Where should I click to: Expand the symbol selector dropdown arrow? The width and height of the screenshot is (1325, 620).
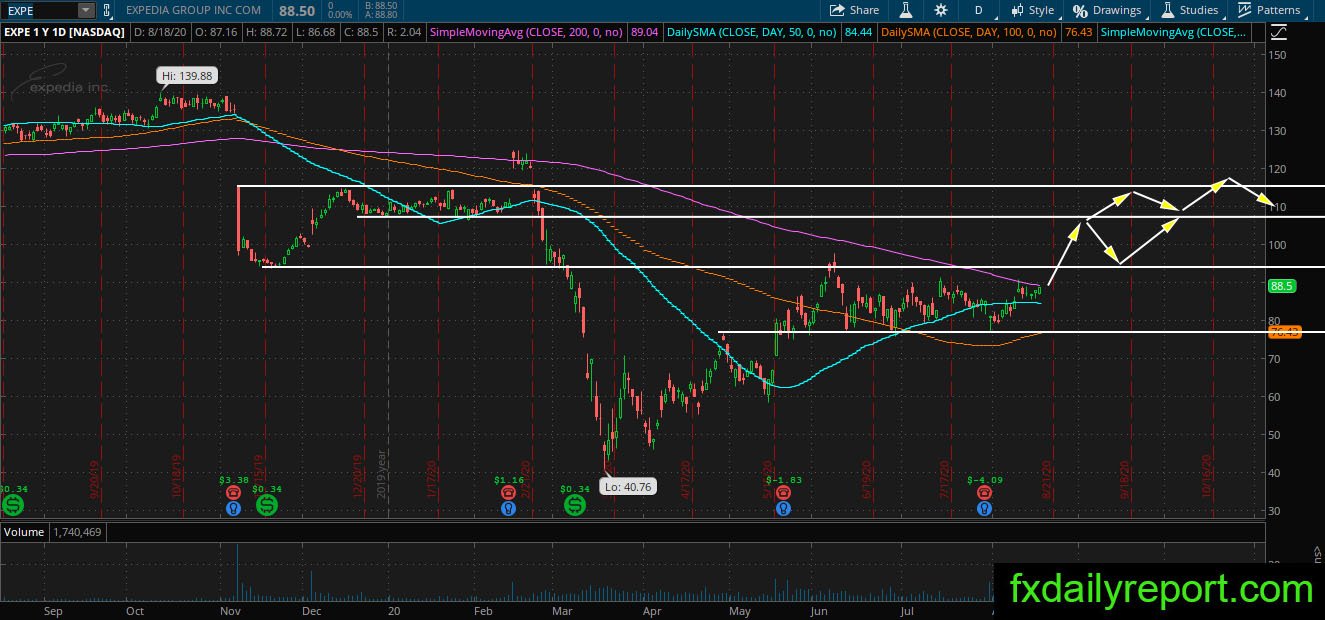85,10
